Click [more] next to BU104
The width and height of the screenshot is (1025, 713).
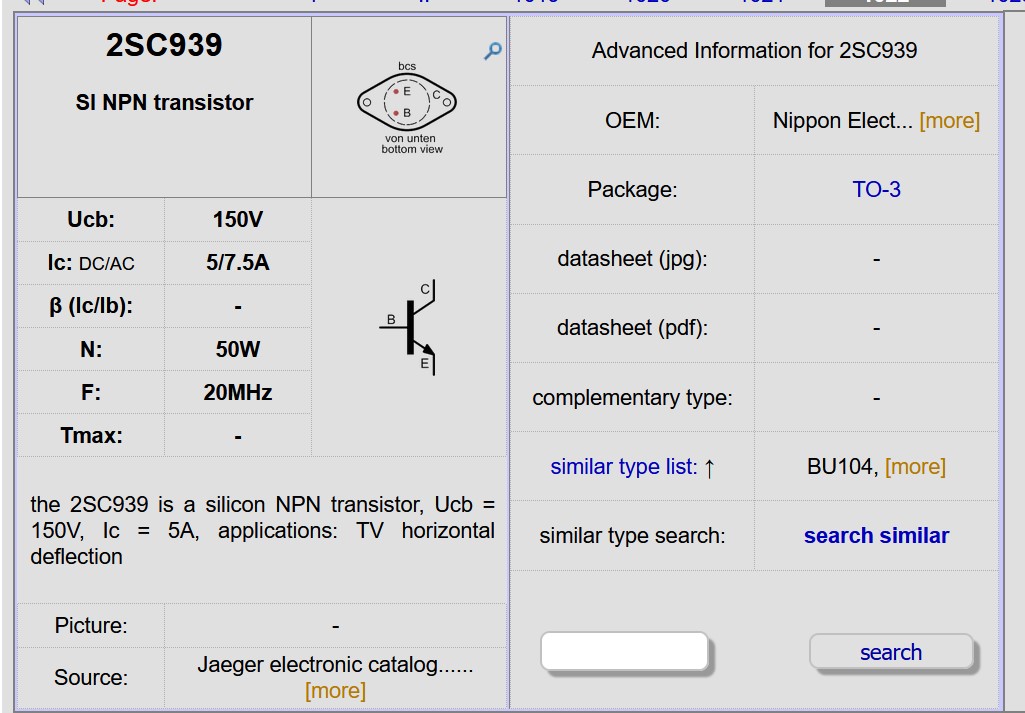[915, 467]
